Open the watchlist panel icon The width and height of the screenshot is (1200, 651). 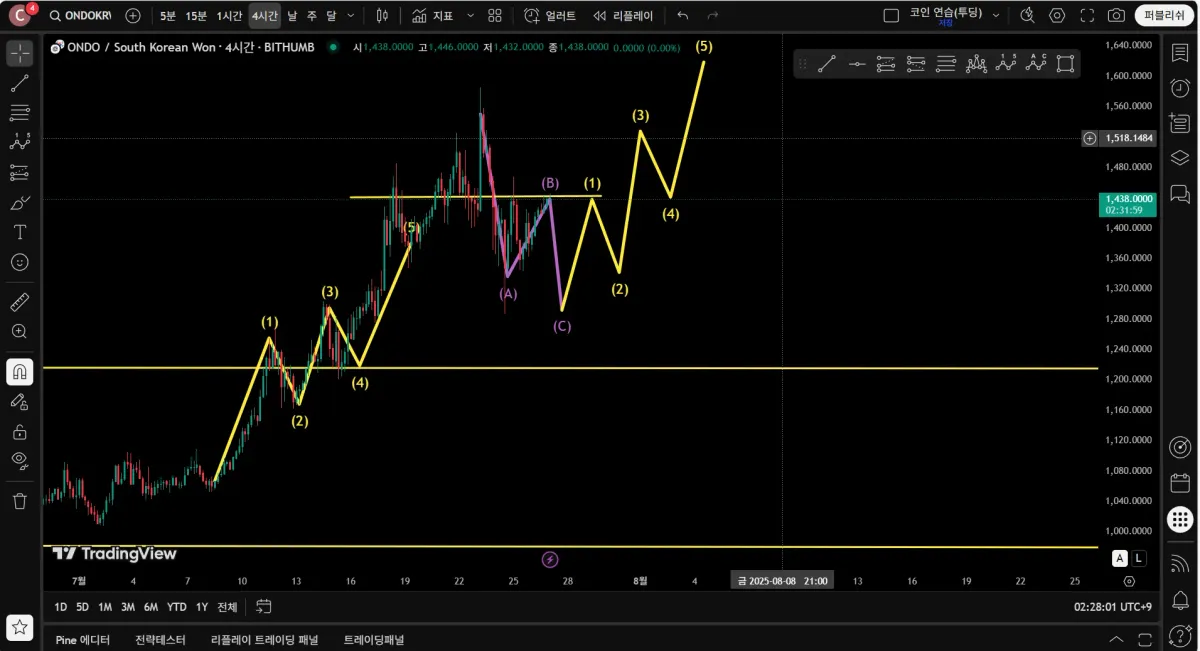point(1180,53)
